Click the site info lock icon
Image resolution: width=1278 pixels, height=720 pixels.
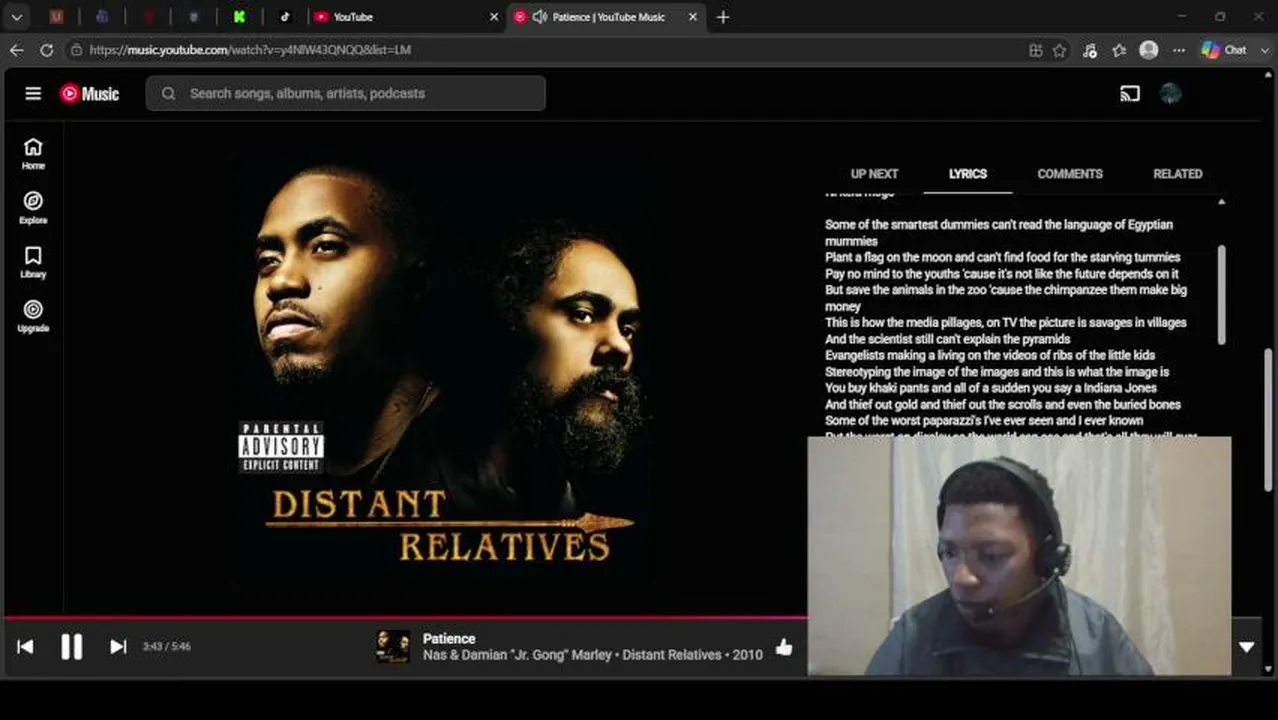coord(76,50)
